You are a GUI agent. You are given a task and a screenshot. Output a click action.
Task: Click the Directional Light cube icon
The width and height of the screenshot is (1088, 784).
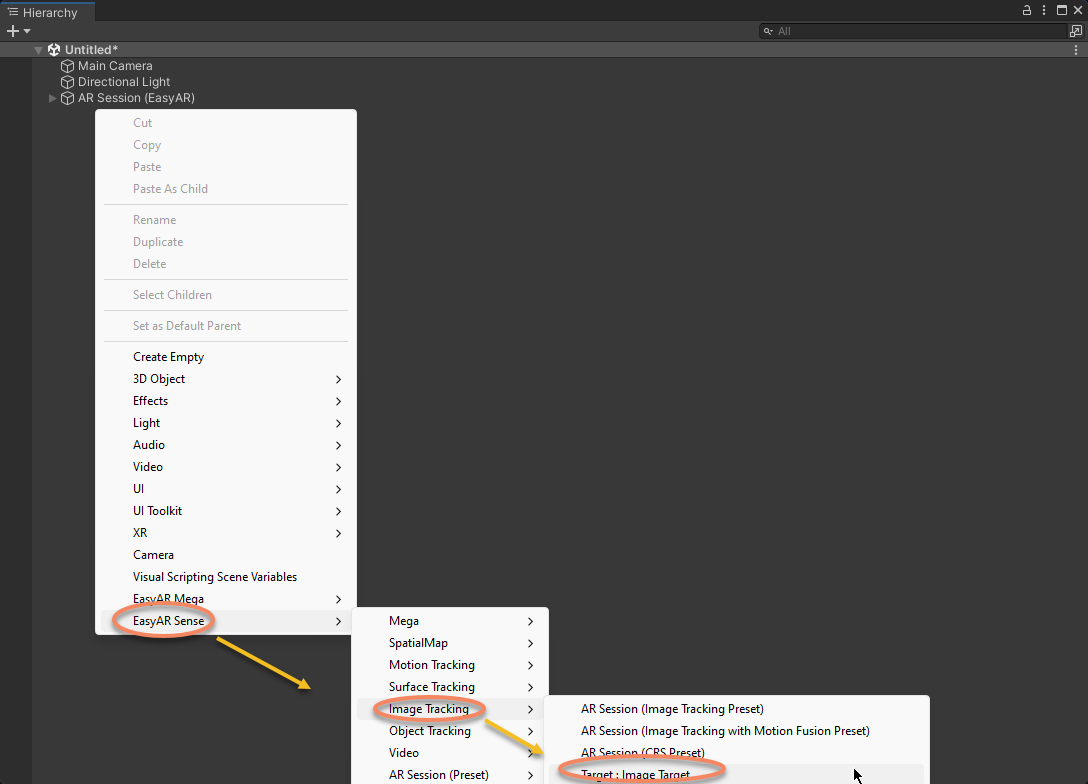click(68, 82)
